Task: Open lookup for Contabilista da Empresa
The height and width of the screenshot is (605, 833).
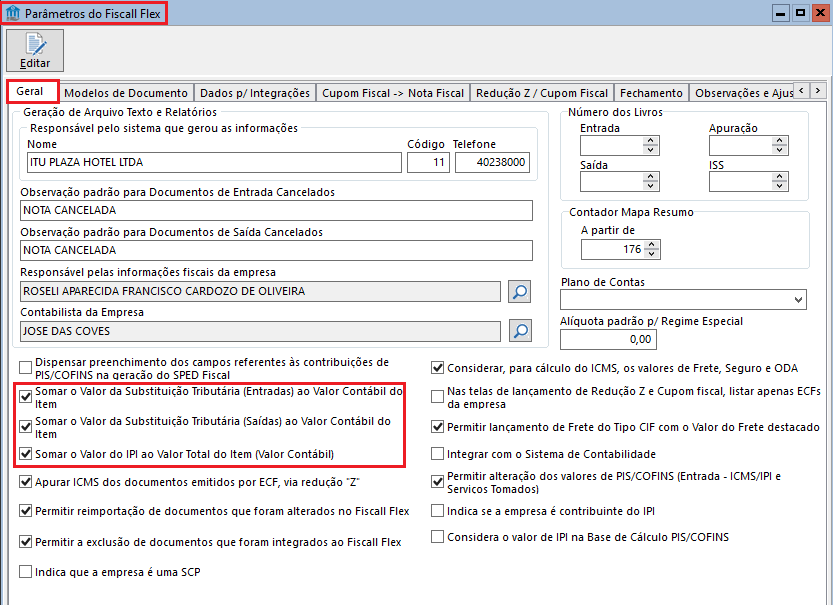Action: (520, 331)
